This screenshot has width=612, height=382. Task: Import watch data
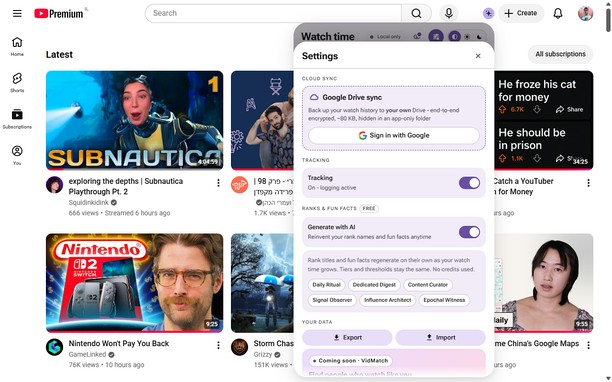[441, 338]
